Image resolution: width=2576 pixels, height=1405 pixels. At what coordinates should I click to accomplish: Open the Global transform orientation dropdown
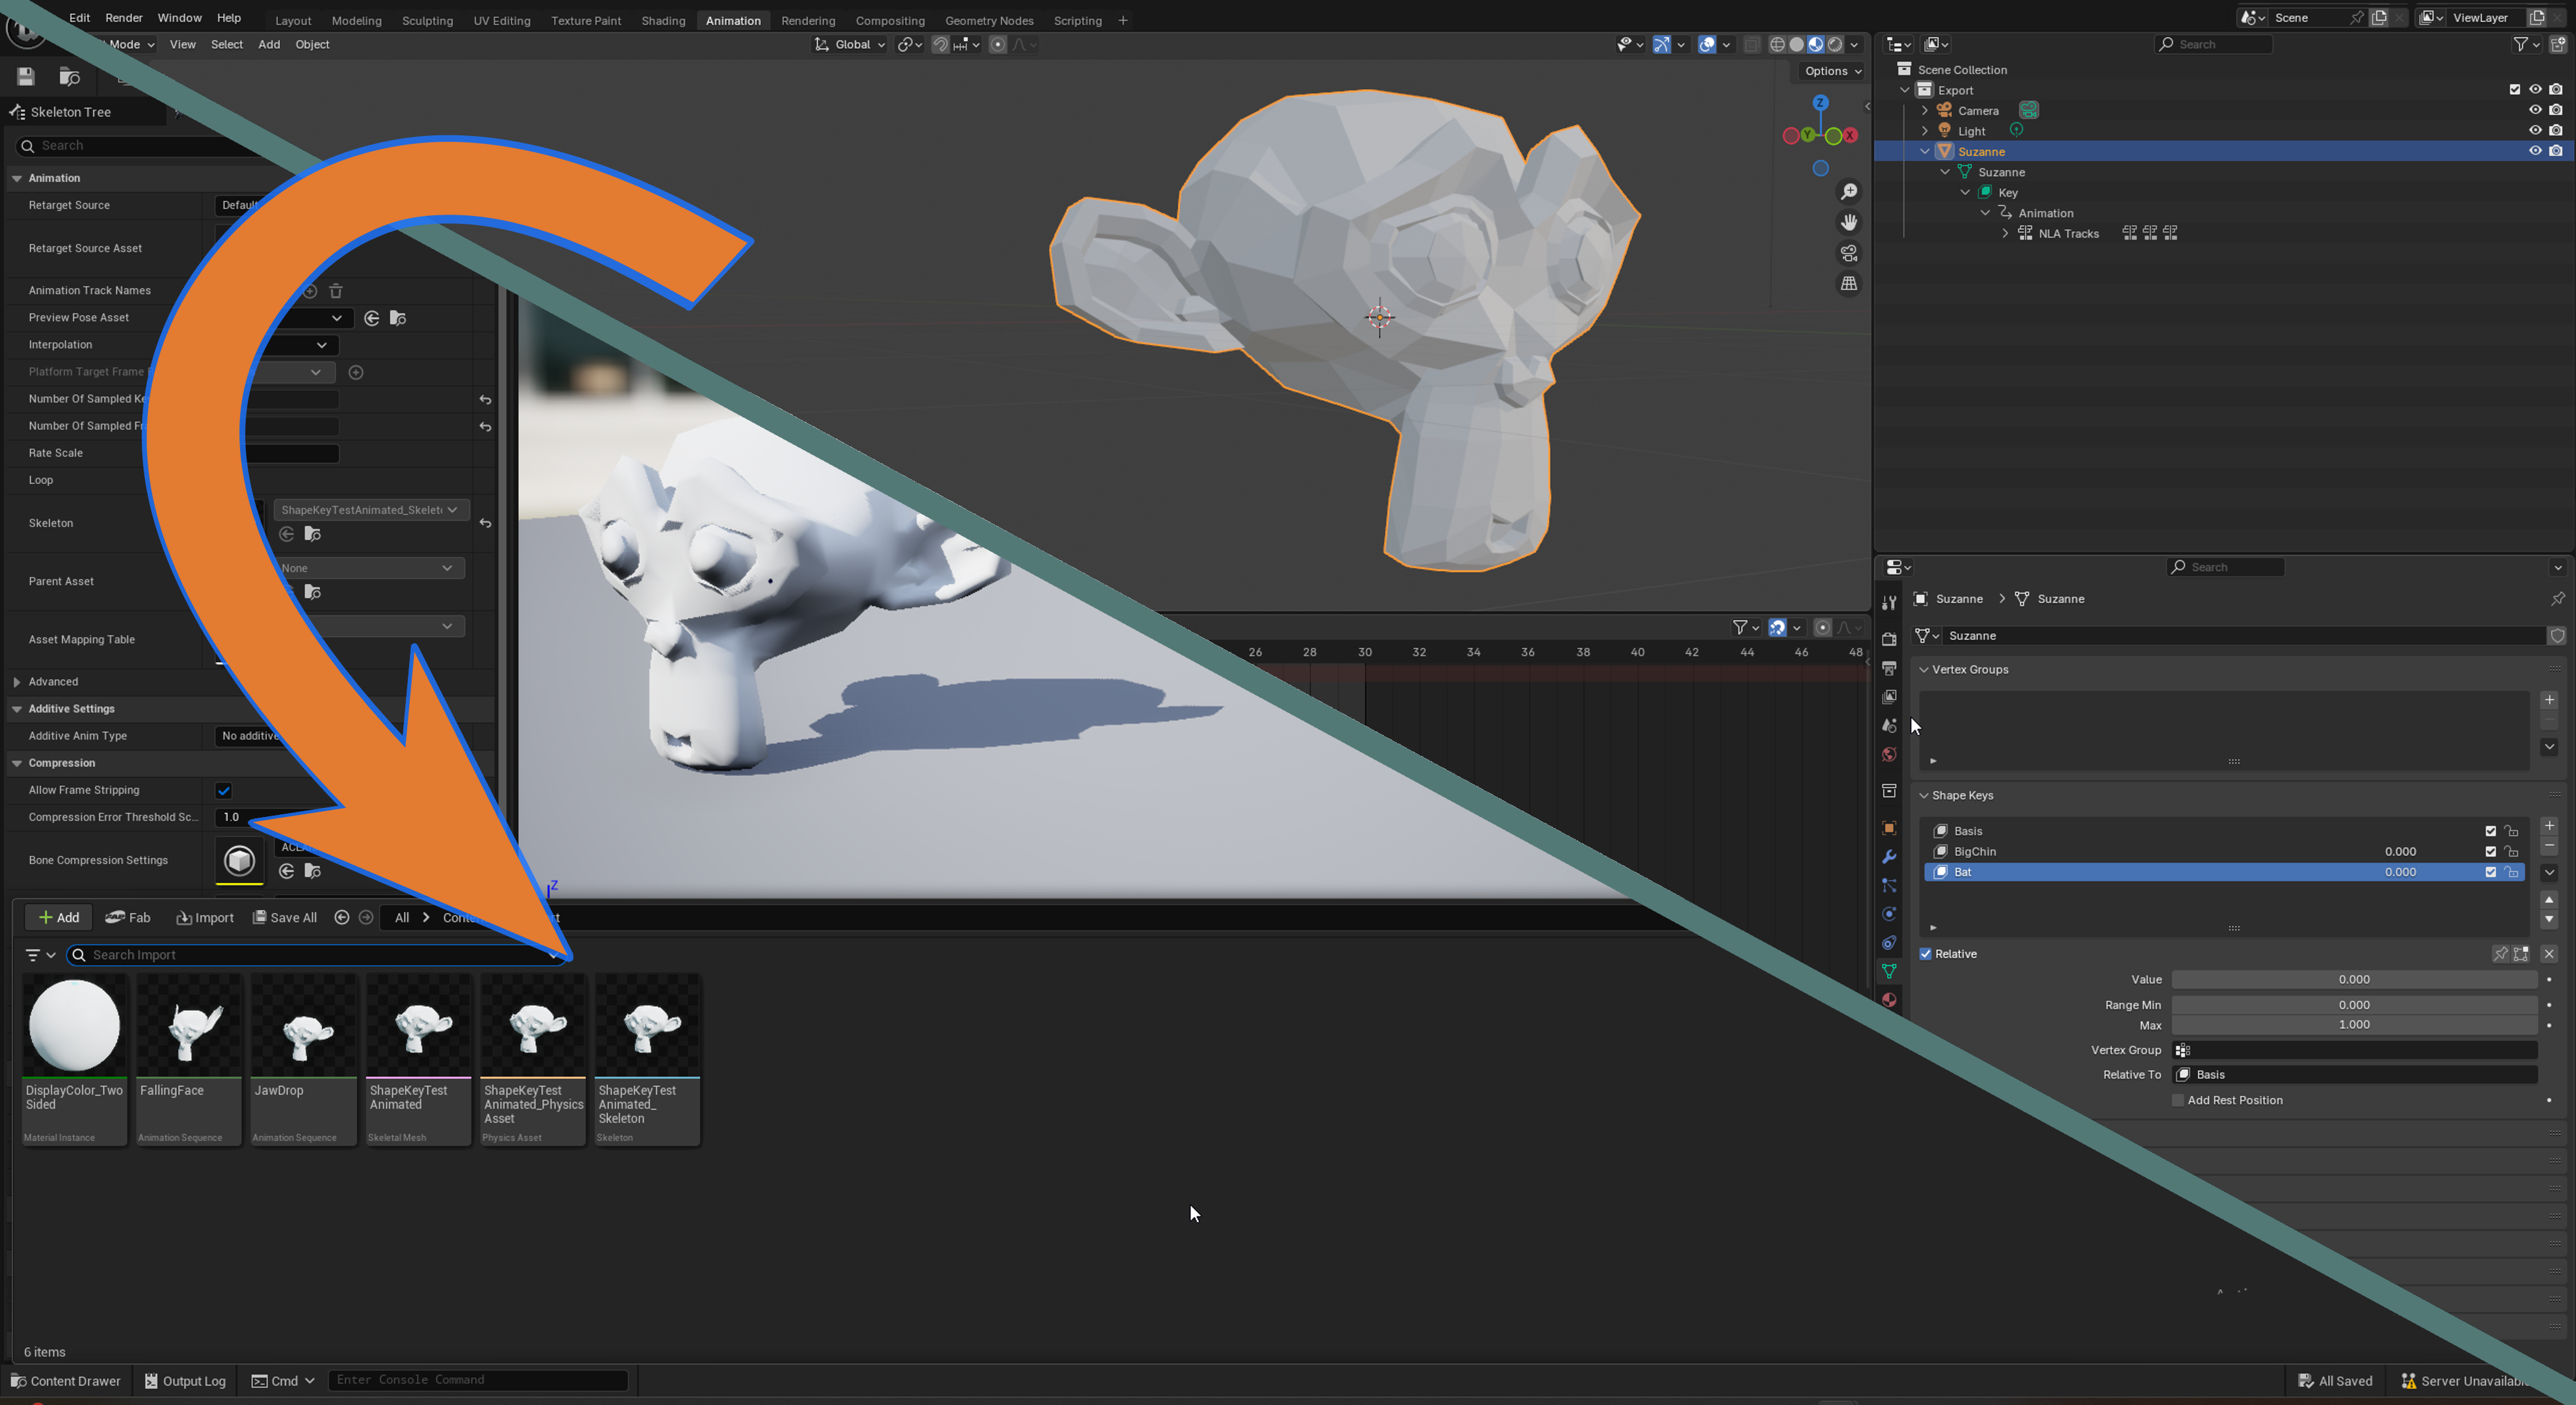point(850,44)
